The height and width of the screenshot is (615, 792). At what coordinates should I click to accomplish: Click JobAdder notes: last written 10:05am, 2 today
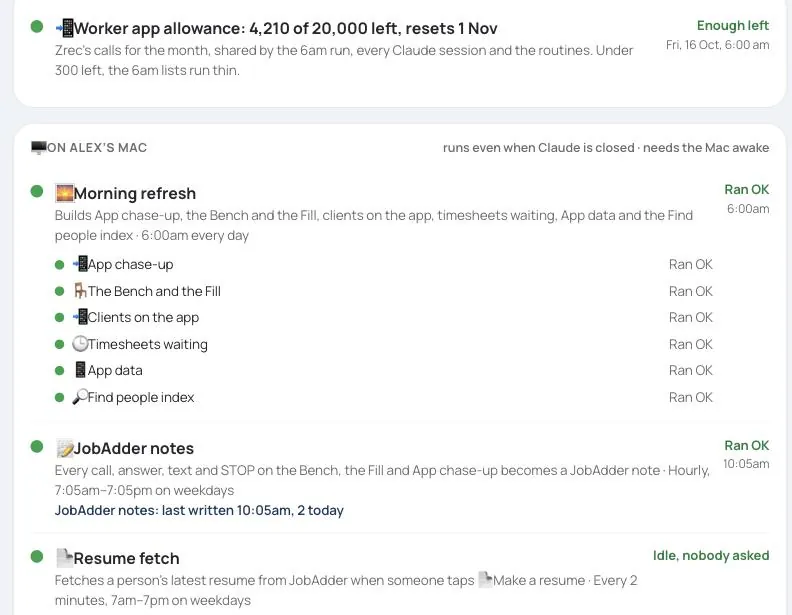(x=199, y=510)
